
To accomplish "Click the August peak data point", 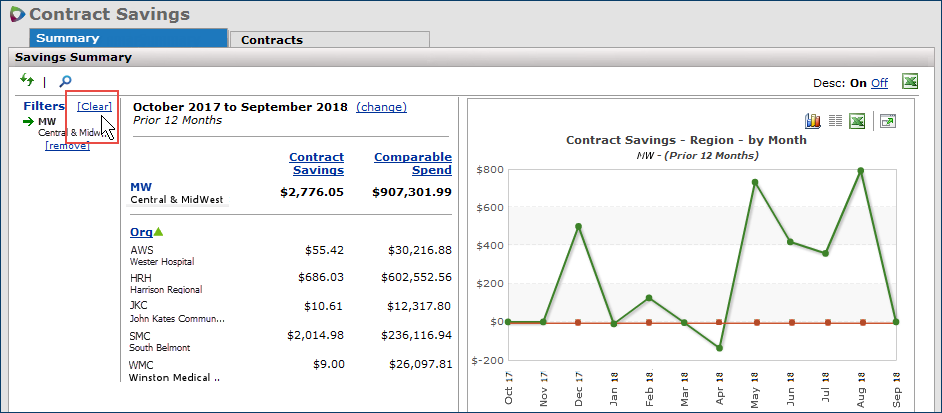I will coord(860,171).
